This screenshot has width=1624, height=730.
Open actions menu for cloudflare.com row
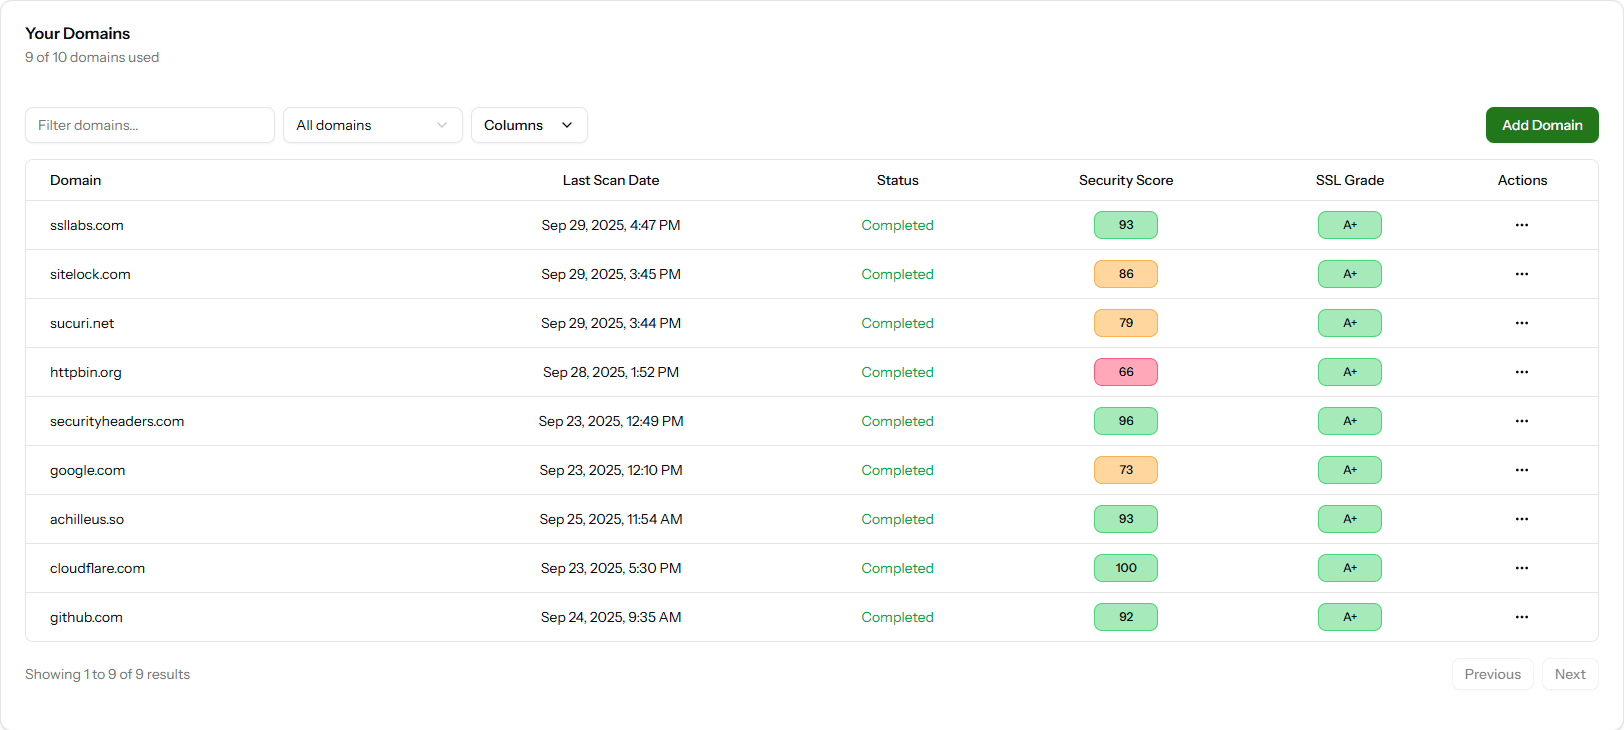click(1521, 568)
